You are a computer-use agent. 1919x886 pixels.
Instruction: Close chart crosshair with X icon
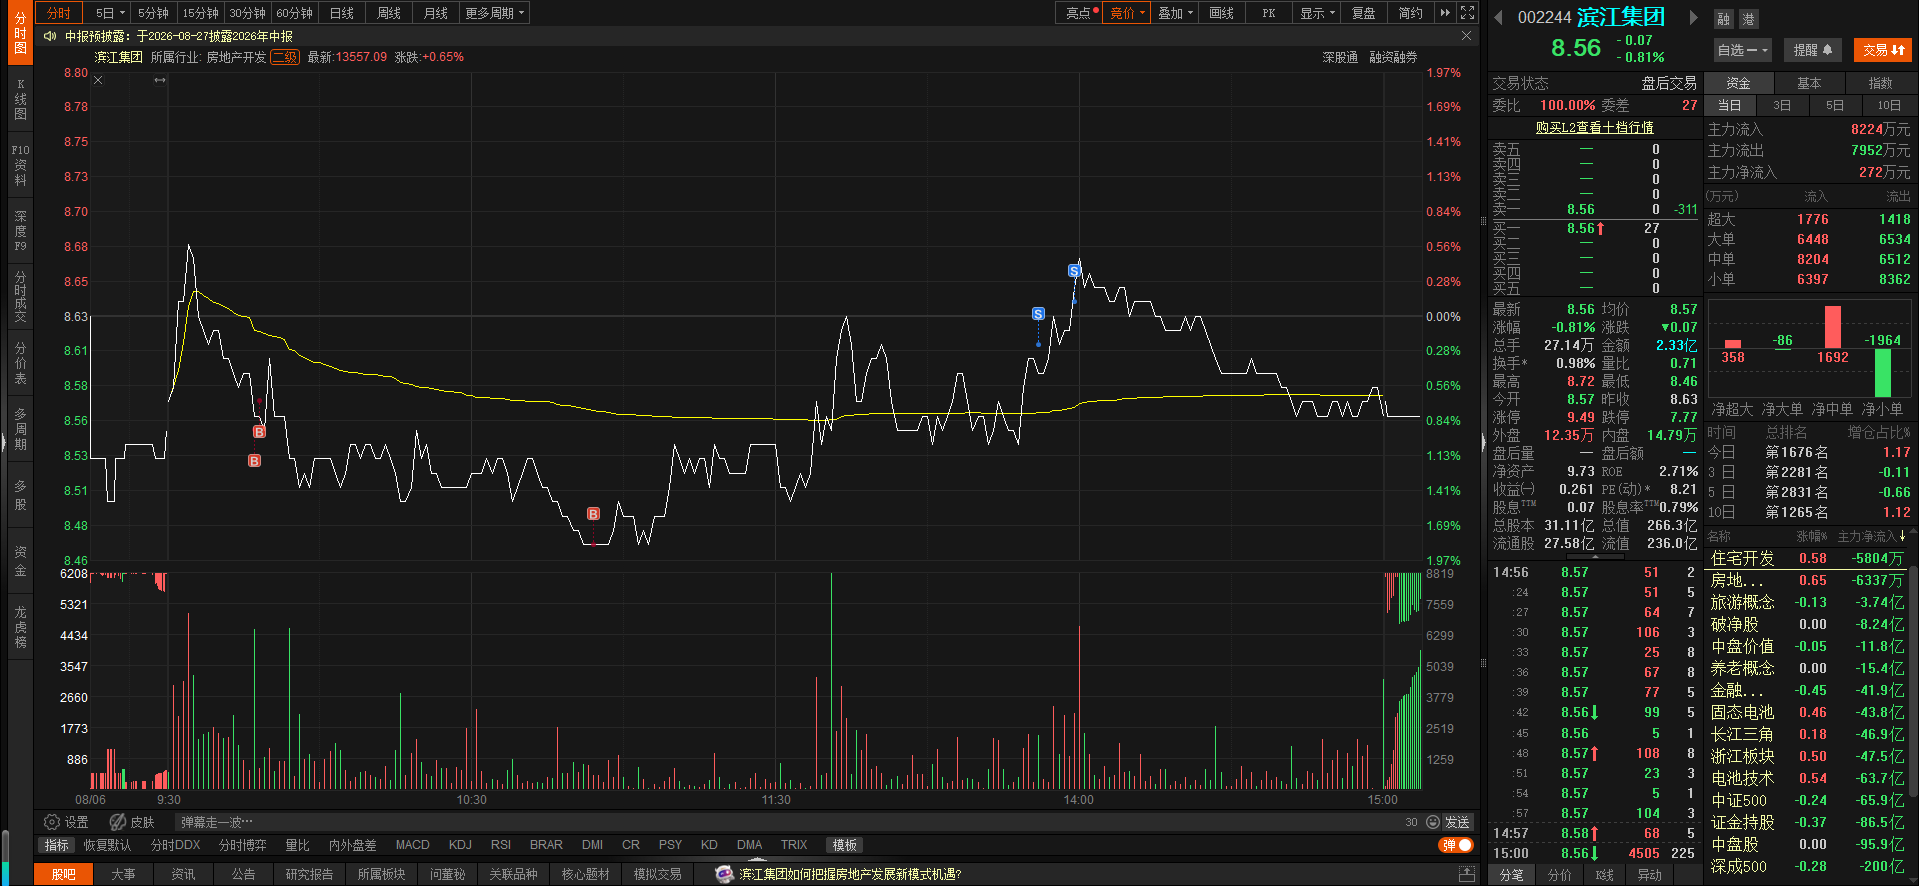tap(98, 80)
